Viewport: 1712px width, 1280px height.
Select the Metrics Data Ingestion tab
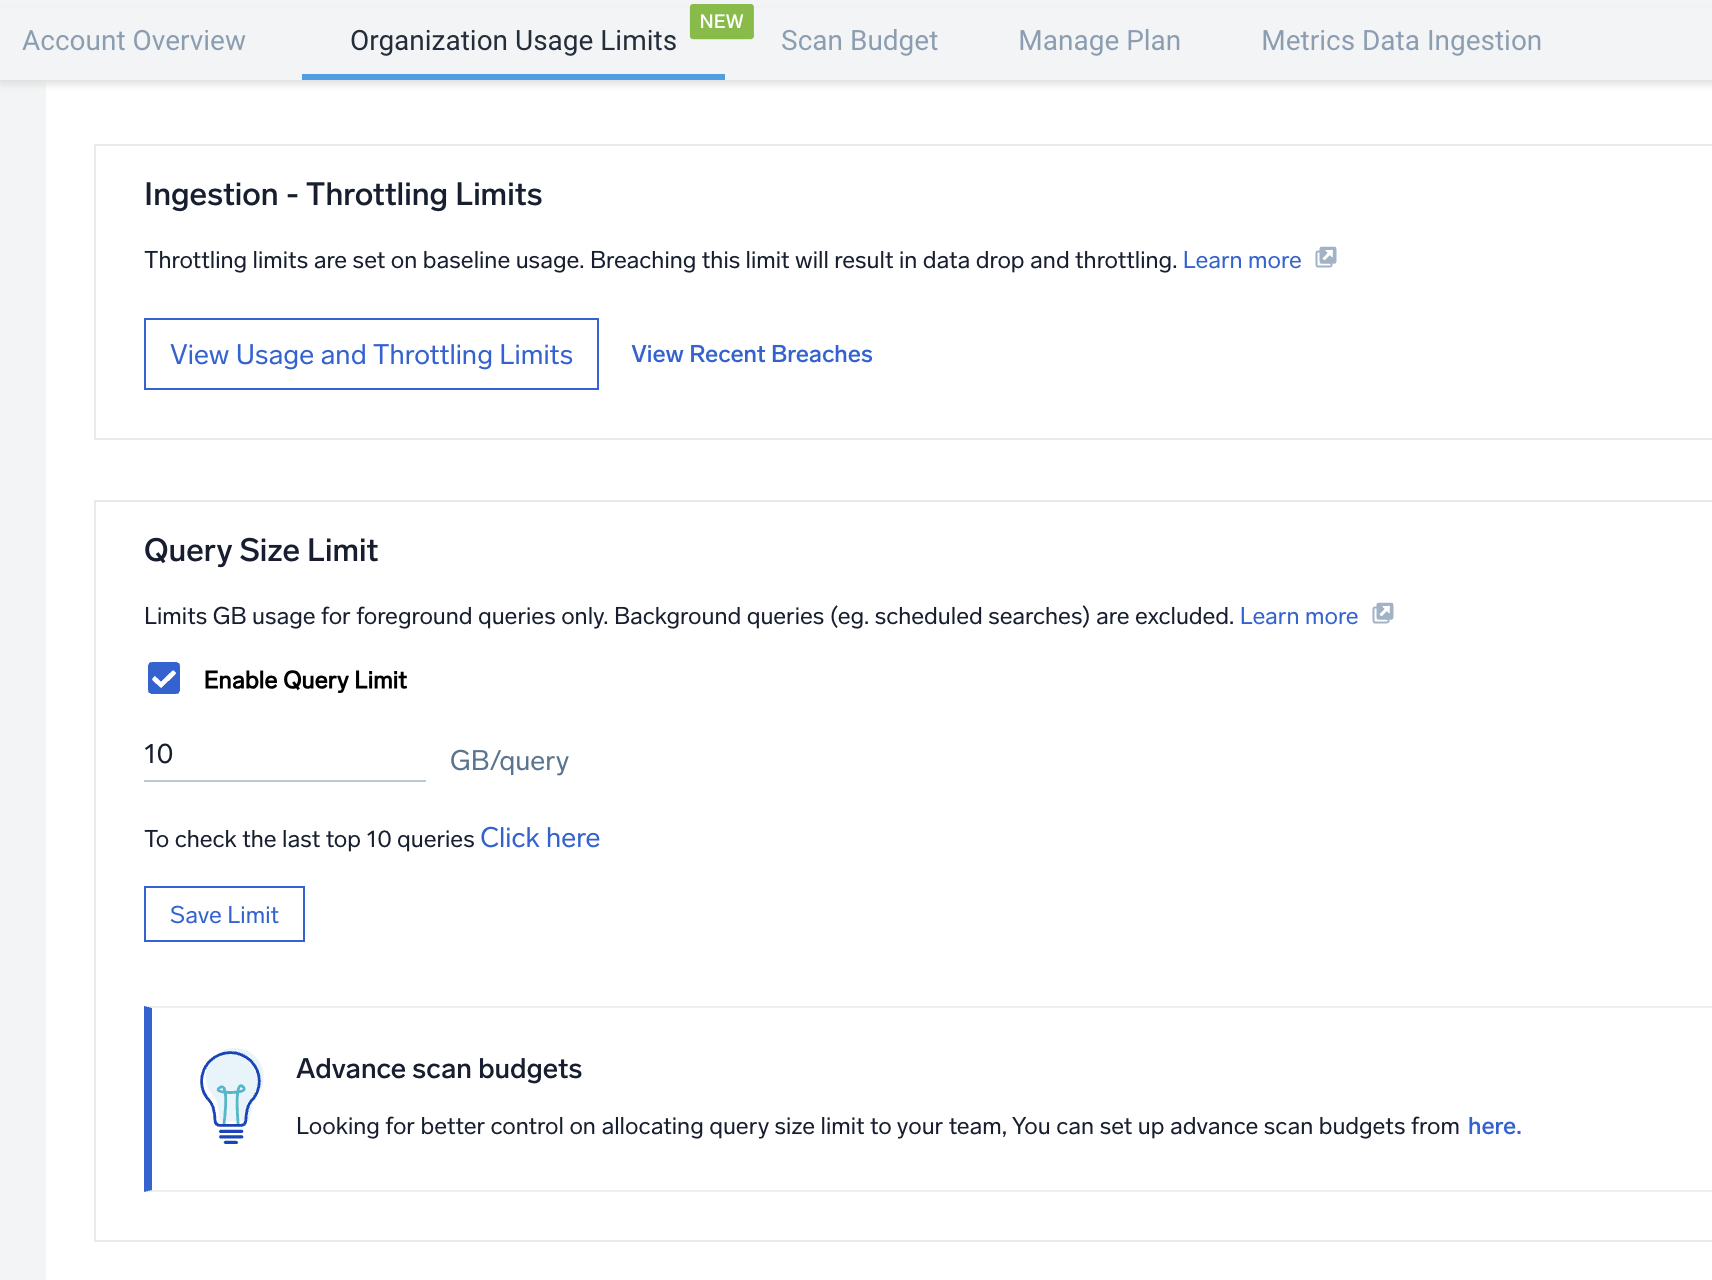pos(1401,41)
